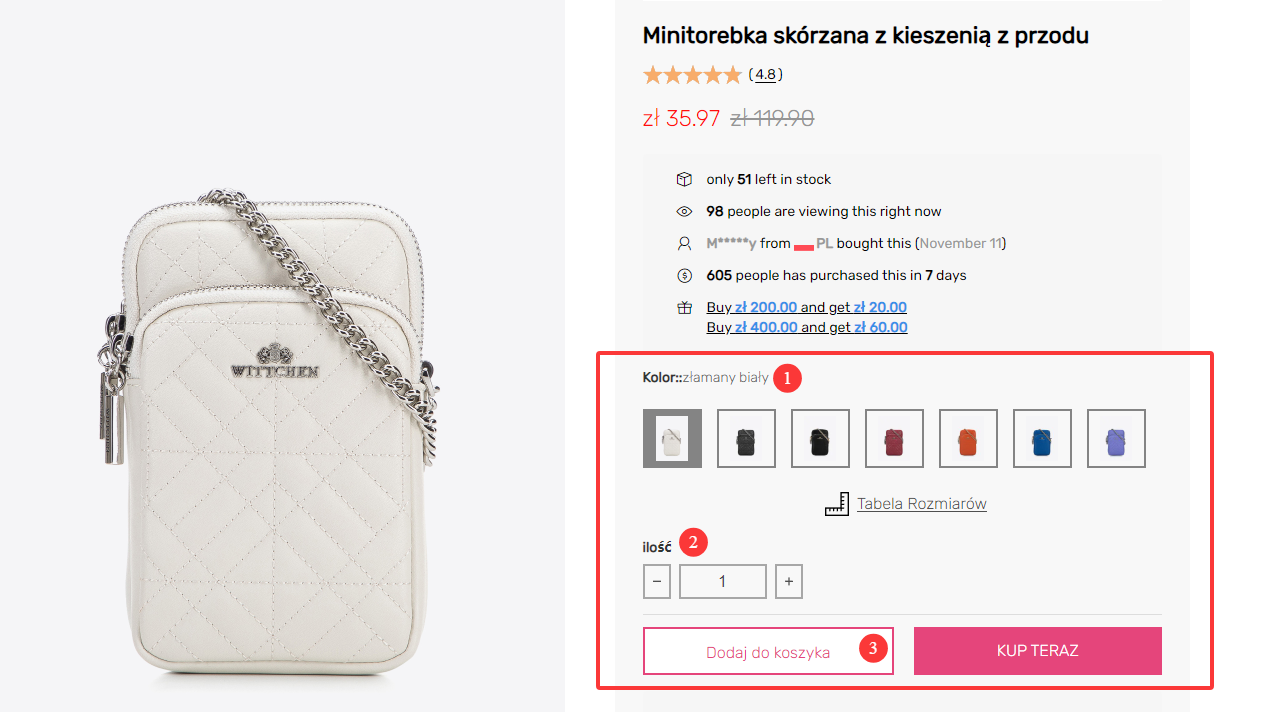1274x712 pixels.
Task: Select the white bag color swatch
Action: (x=672, y=438)
